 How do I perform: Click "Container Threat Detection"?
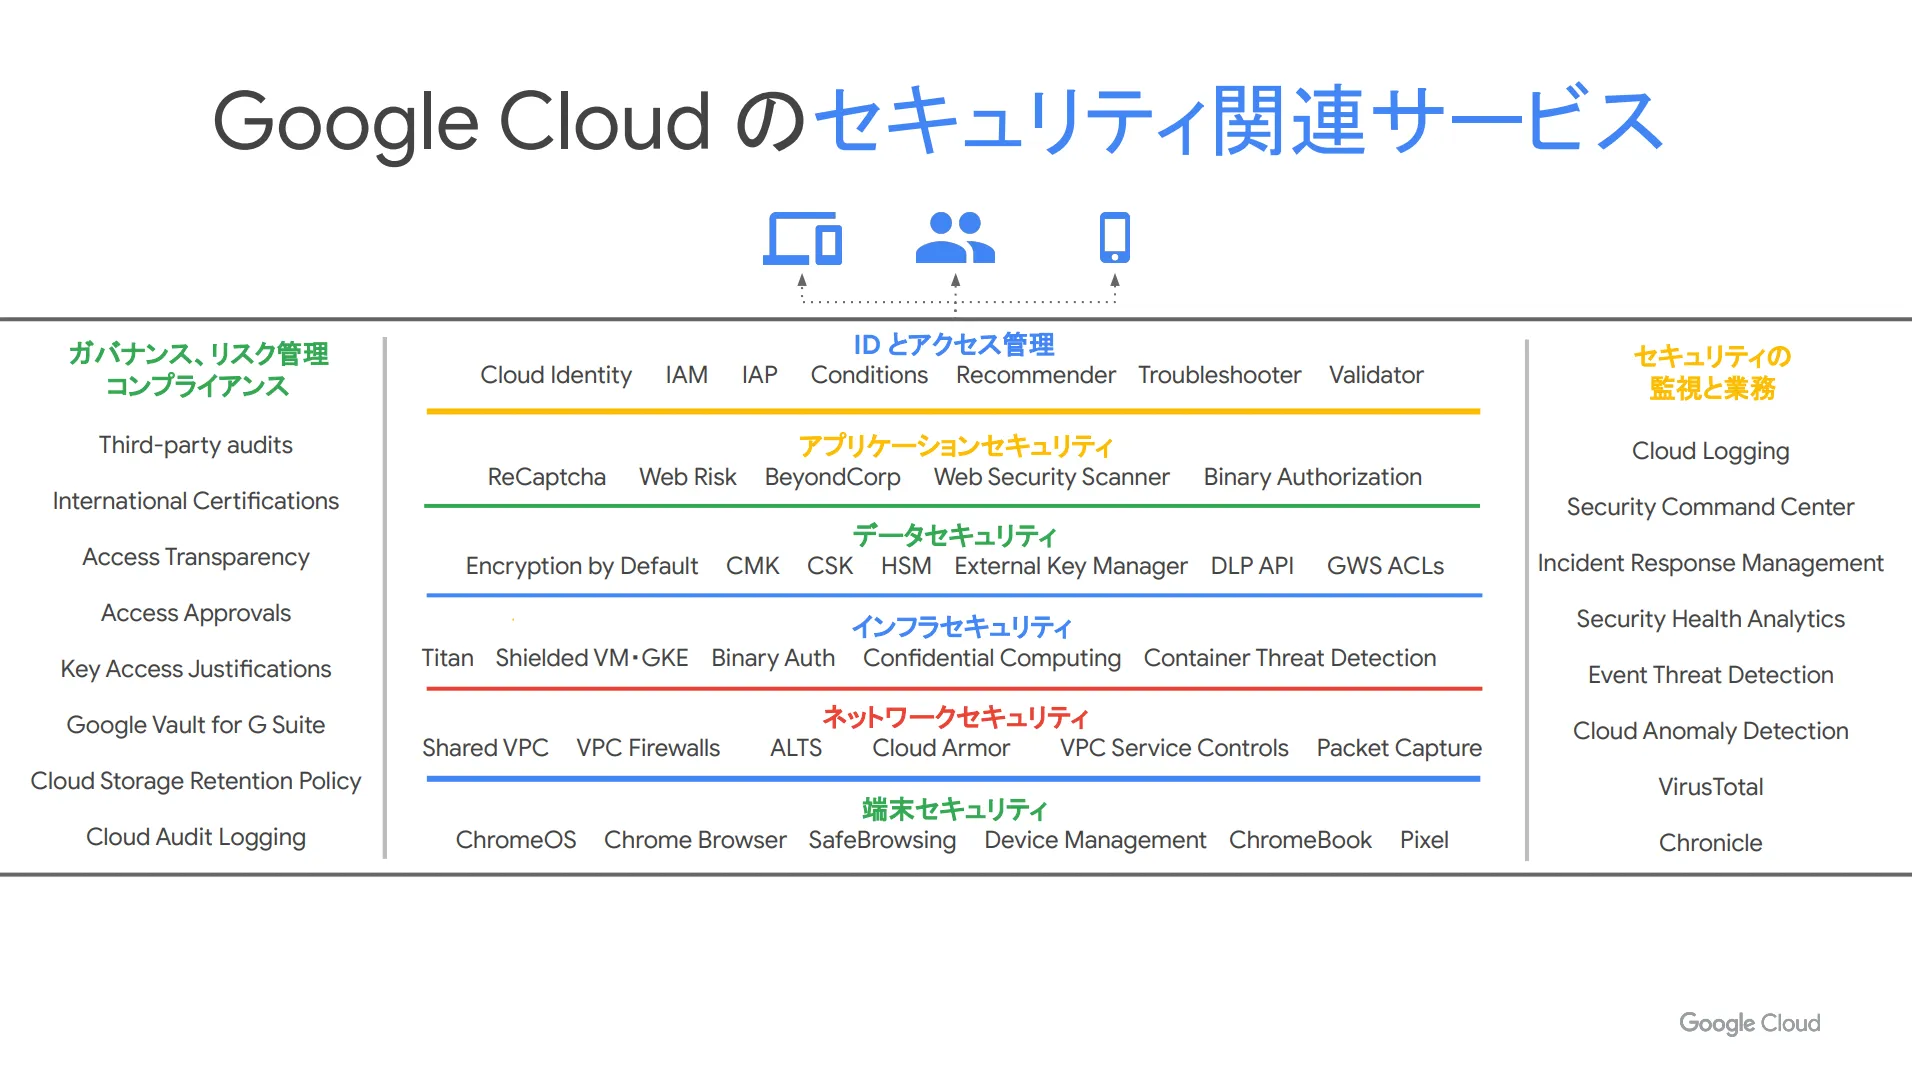(x=1290, y=658)
